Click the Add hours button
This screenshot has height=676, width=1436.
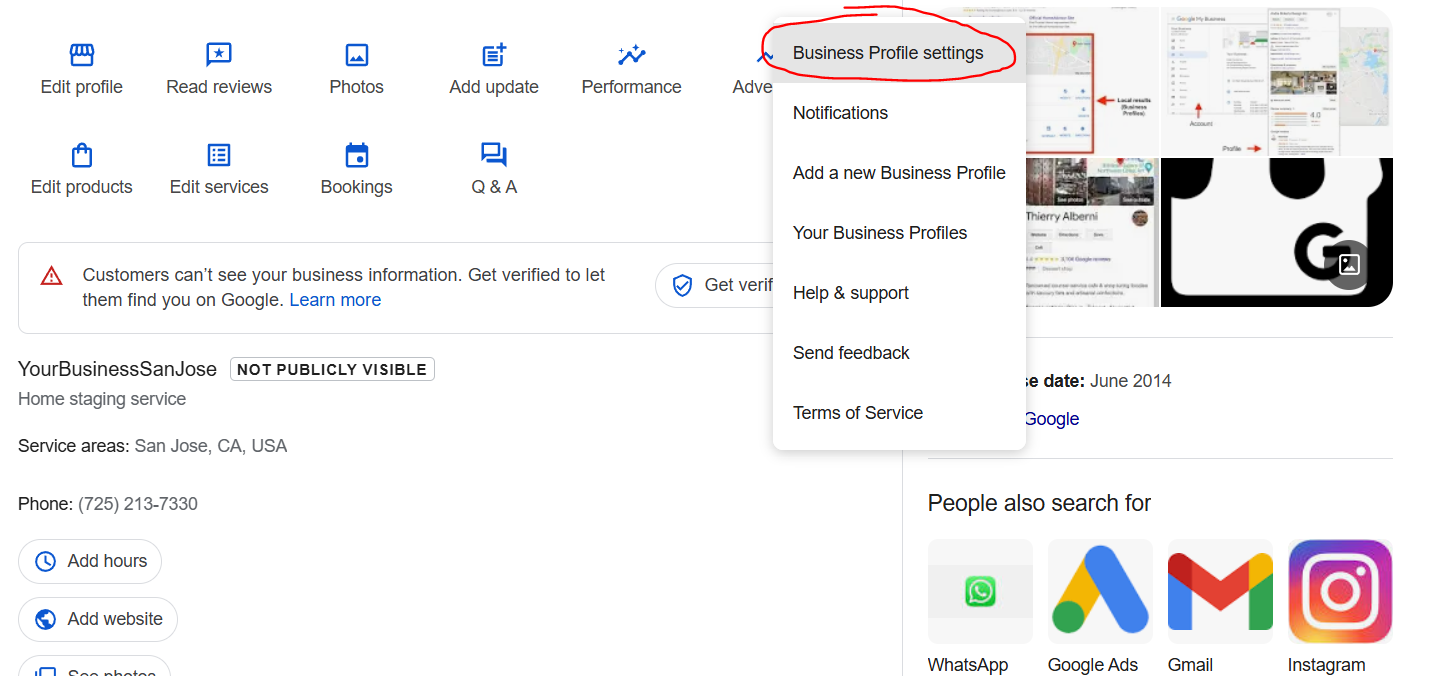pyautogui.click(x=90, y=561)
